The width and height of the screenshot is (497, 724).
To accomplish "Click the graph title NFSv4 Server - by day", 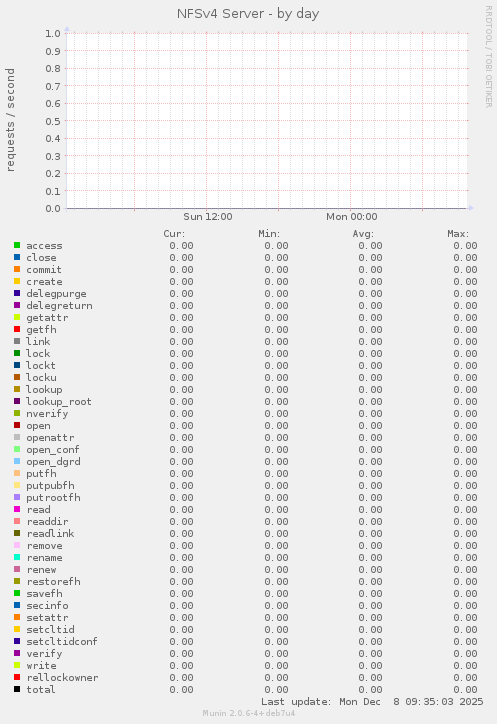I will pos(248,14).
